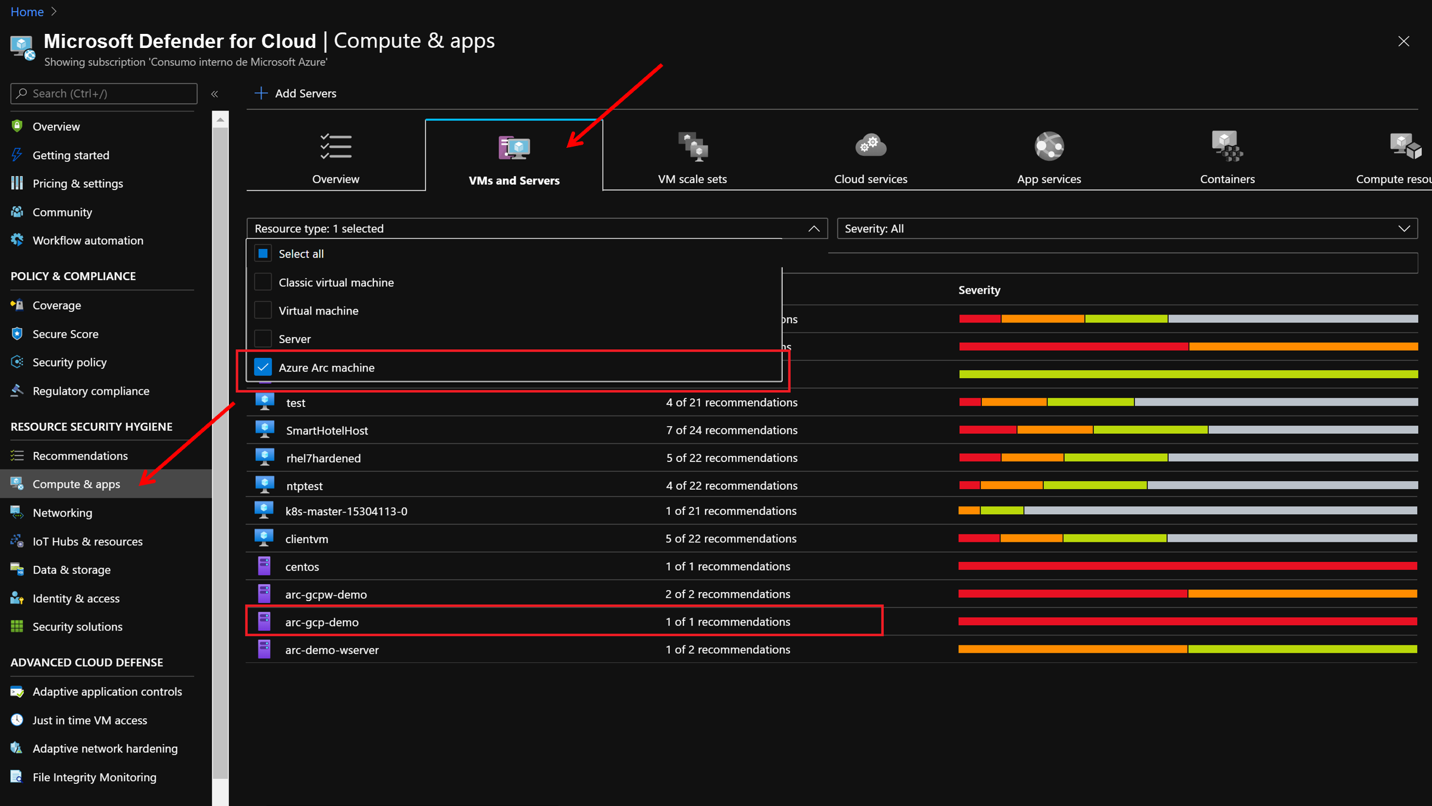Click the Containers icon
The width and height of the screenshot is (1432, 806).
coord(1226,146)
